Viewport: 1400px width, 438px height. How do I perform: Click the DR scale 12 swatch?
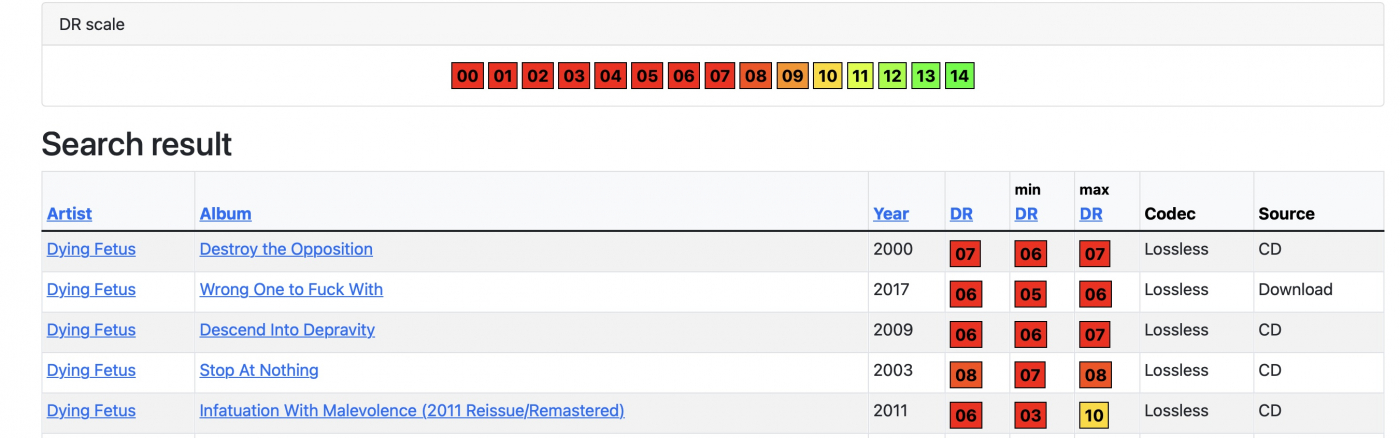pos(892,76)
